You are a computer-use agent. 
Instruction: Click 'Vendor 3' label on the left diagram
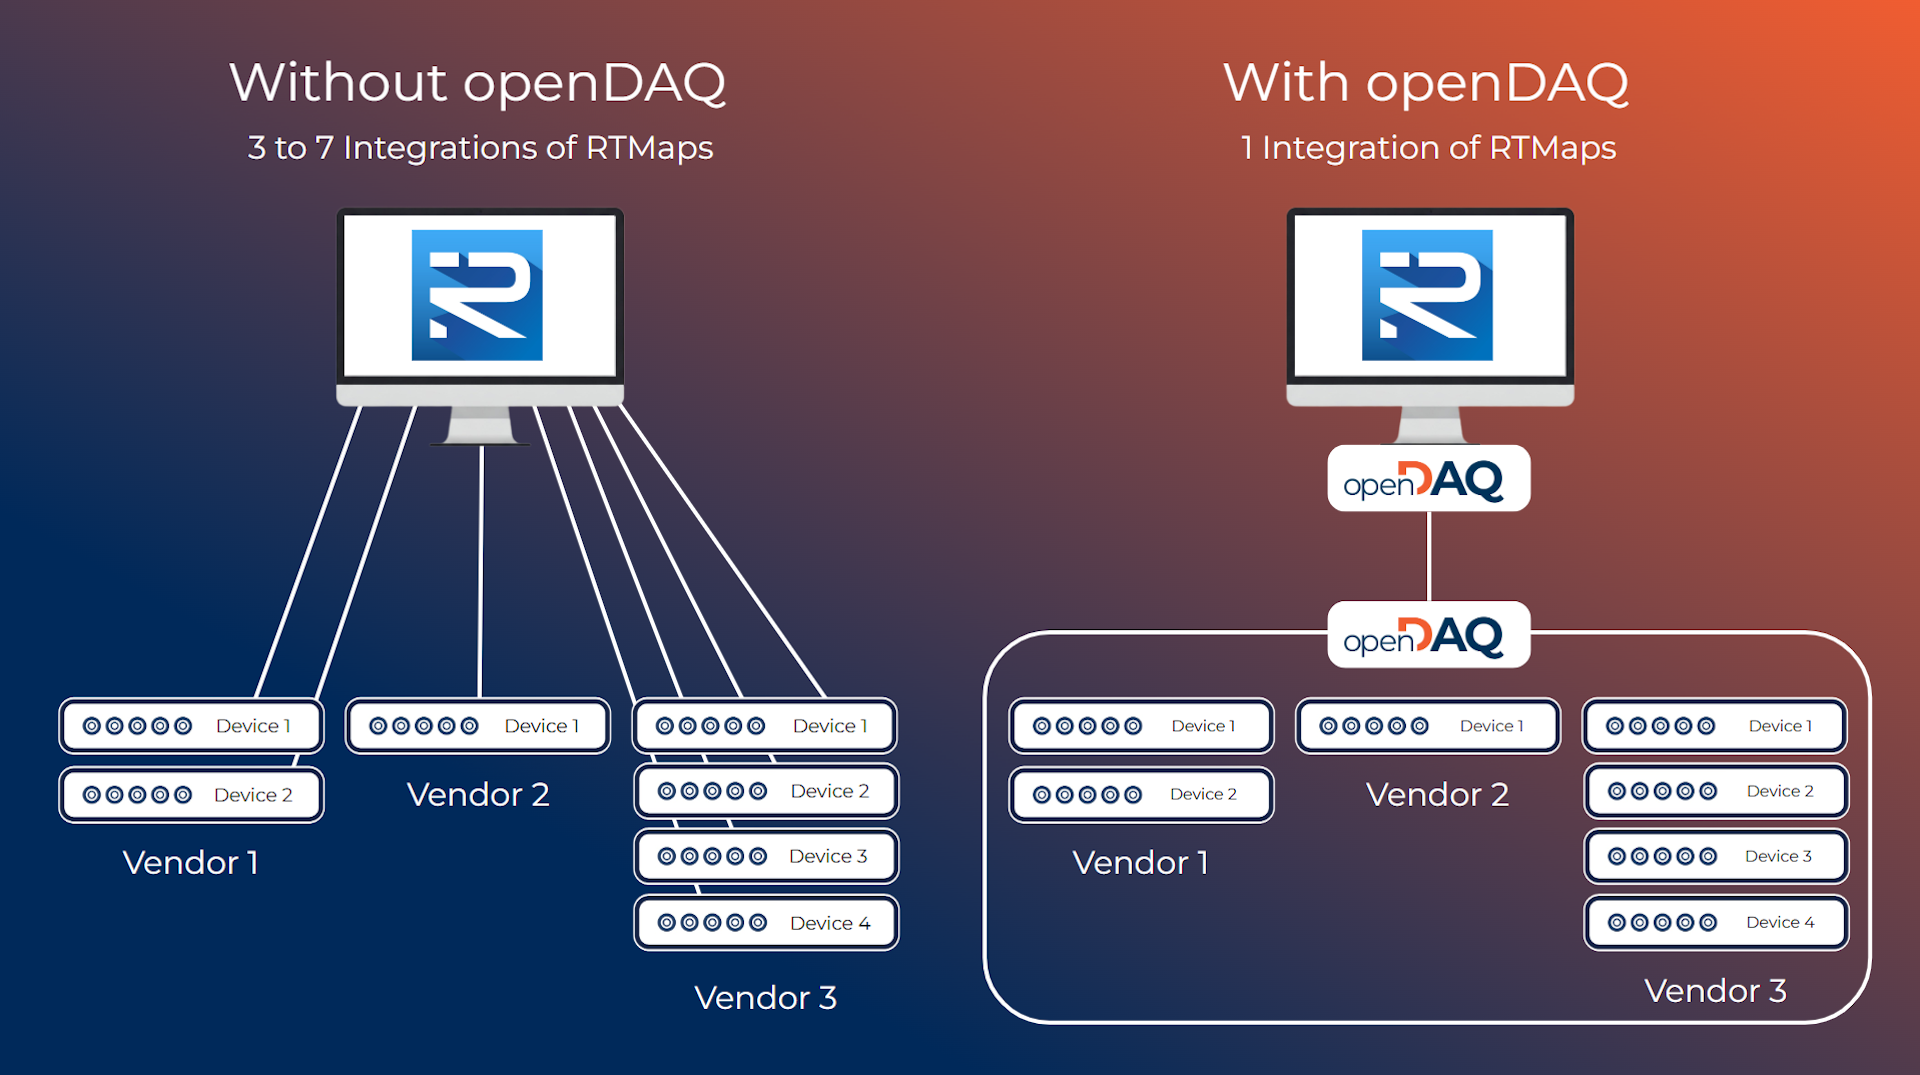pyautogui.click(x=766, y=997)
